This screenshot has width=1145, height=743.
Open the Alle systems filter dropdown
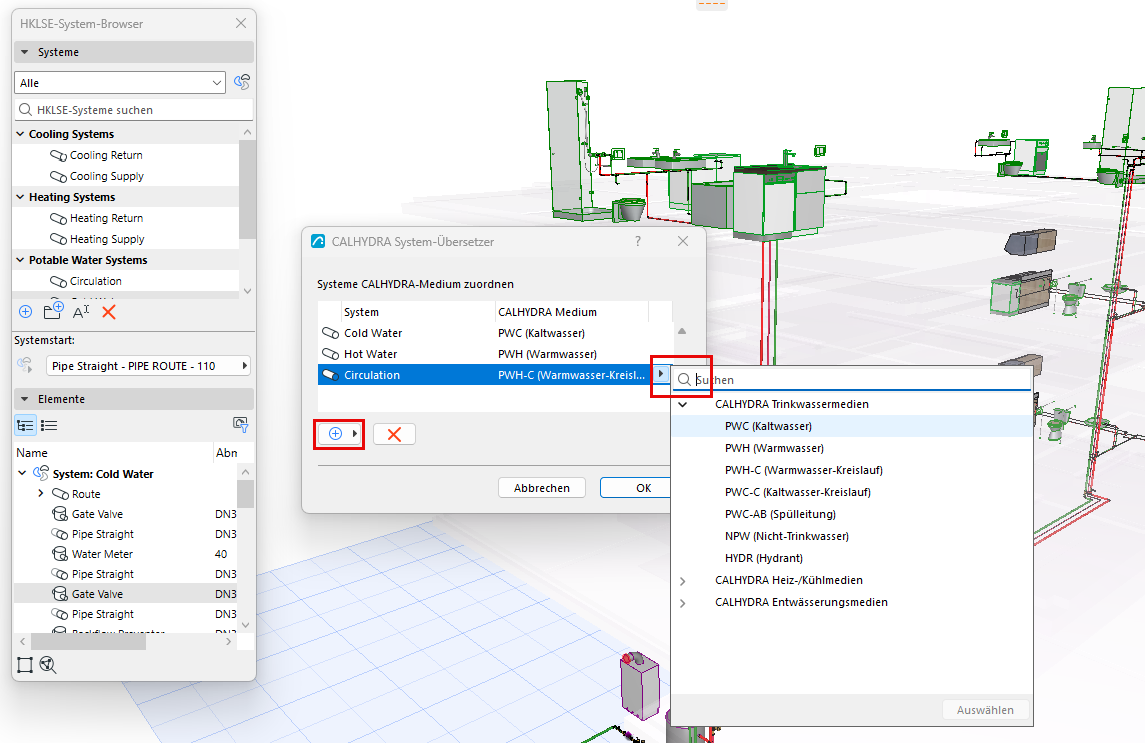(x=120, y=83)
